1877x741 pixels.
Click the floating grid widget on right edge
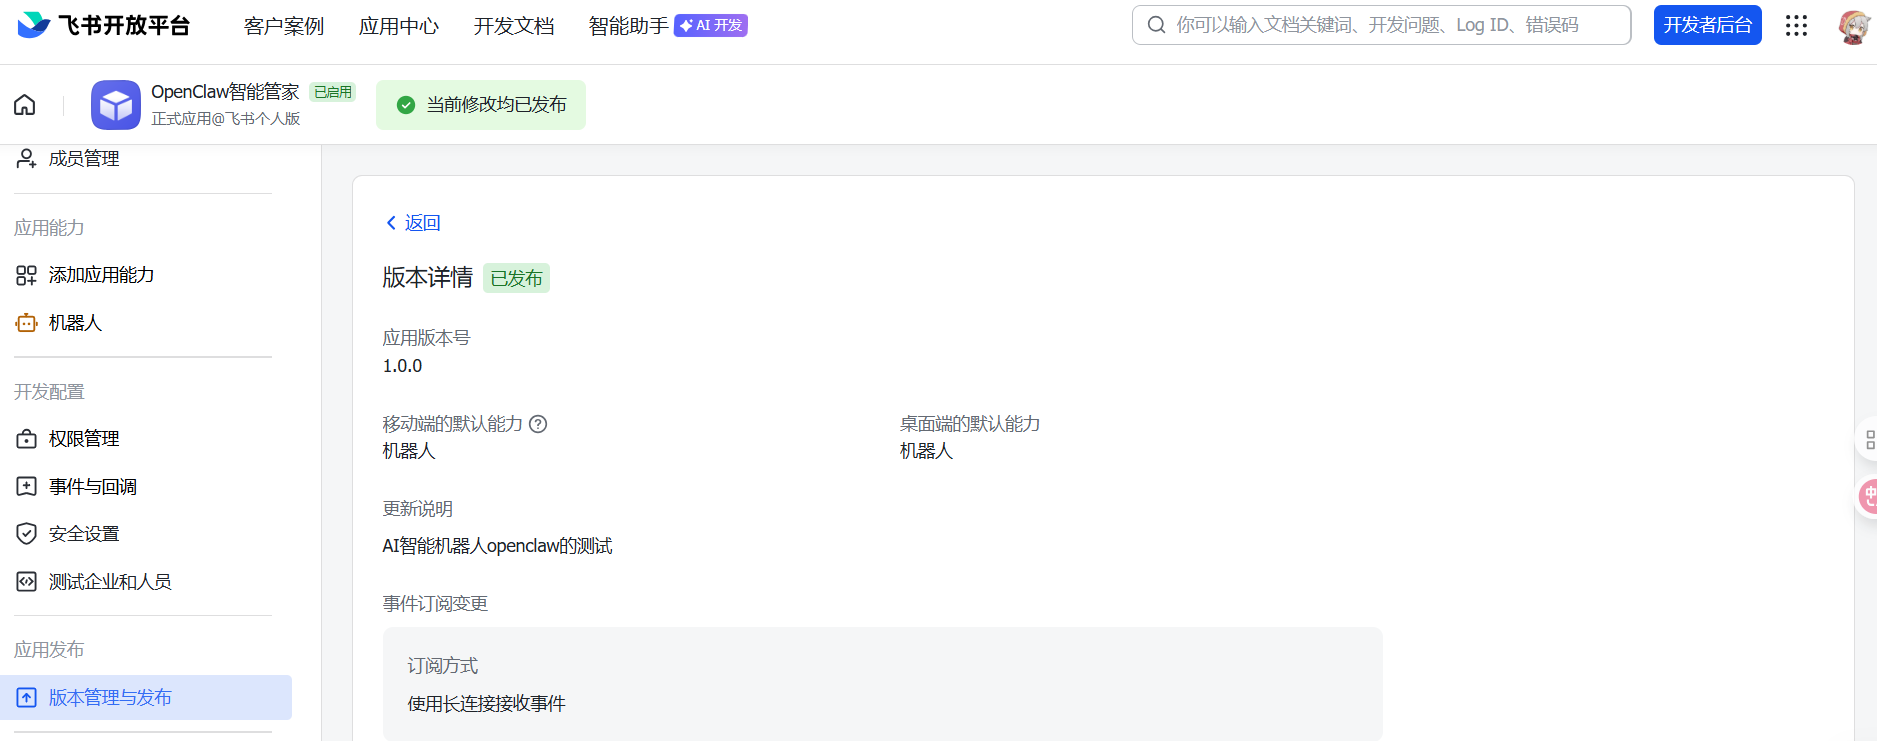1868,440
